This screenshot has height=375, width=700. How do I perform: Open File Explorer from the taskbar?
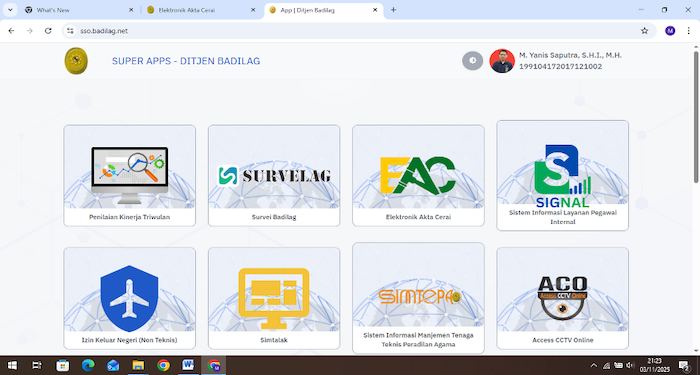138,366
